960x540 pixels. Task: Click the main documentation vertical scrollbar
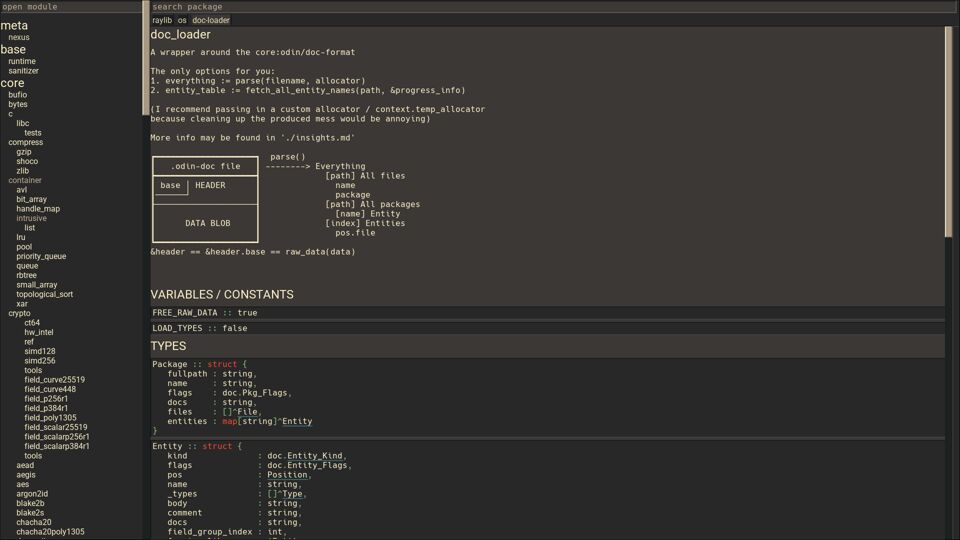(x=949, y=130)
